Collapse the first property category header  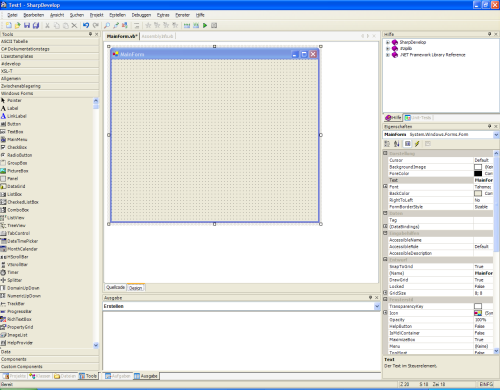coord(385,153)
